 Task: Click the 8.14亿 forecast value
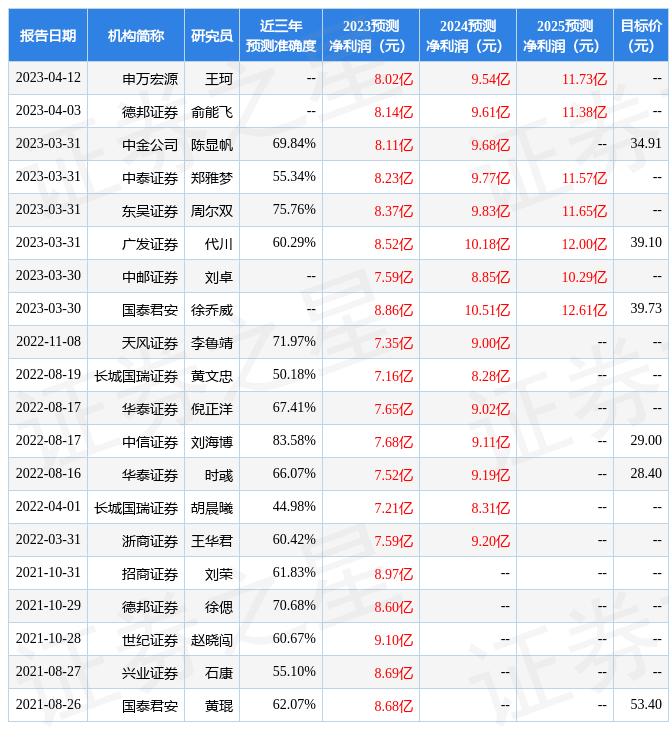click(393, 112)
